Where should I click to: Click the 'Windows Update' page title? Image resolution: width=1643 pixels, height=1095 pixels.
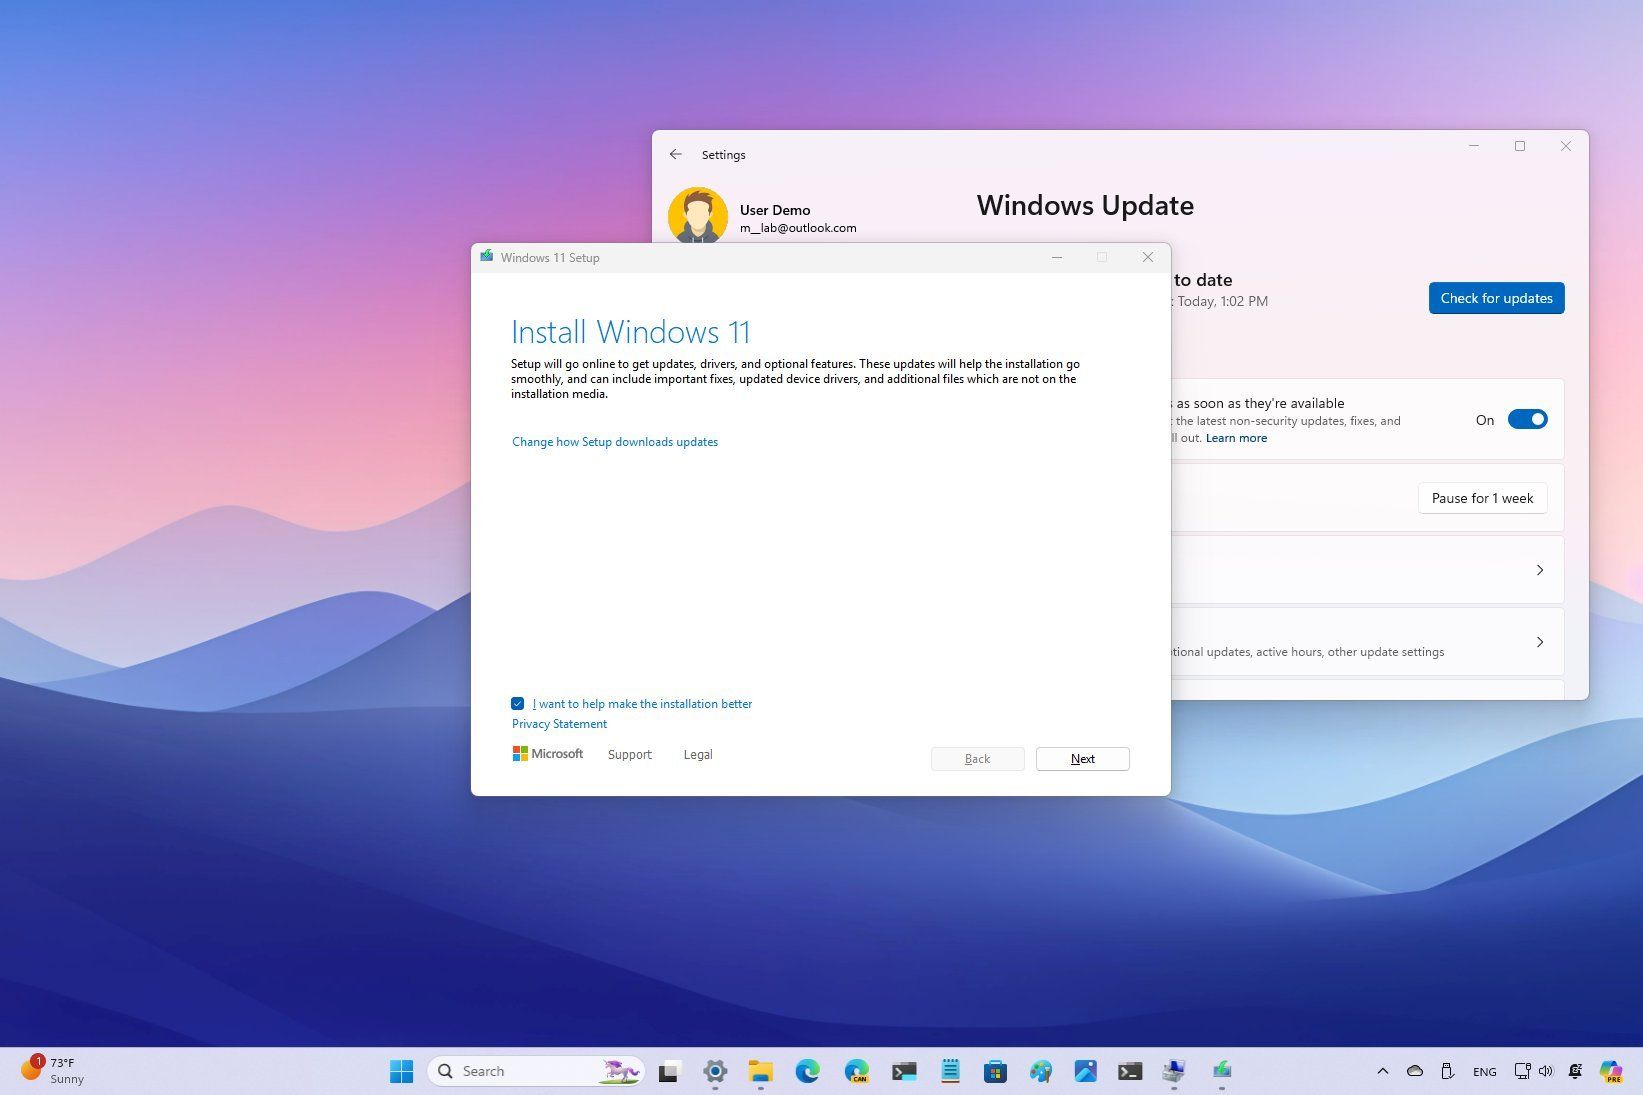click(1085, 205)
